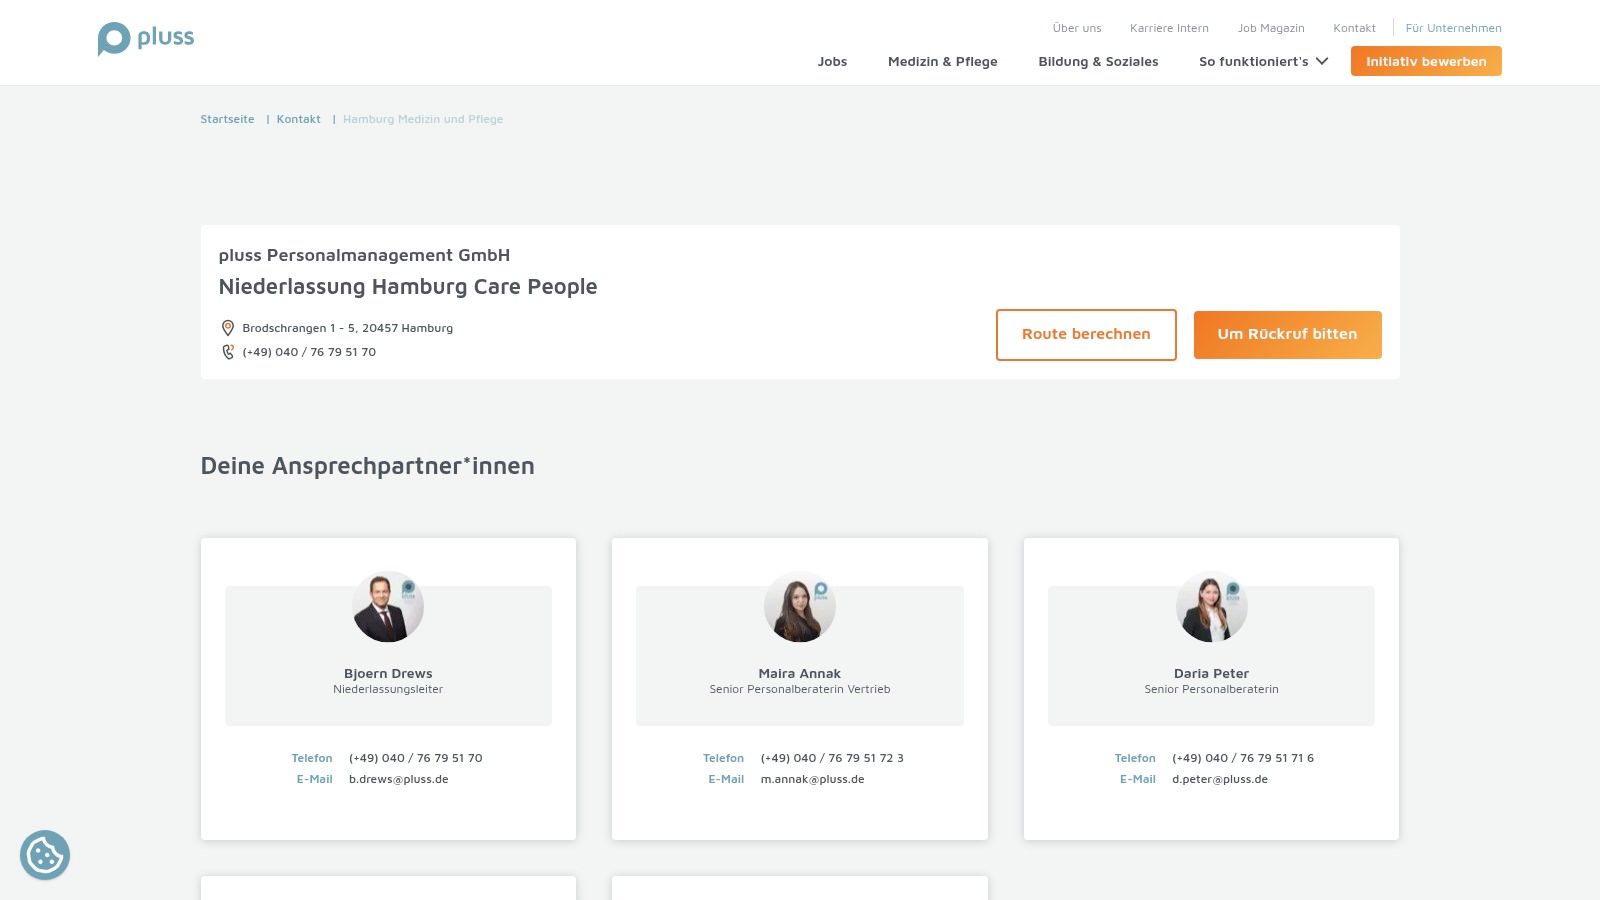Click Daria Peter's profile photo
1600x900 pixels.
point(1211,606)
